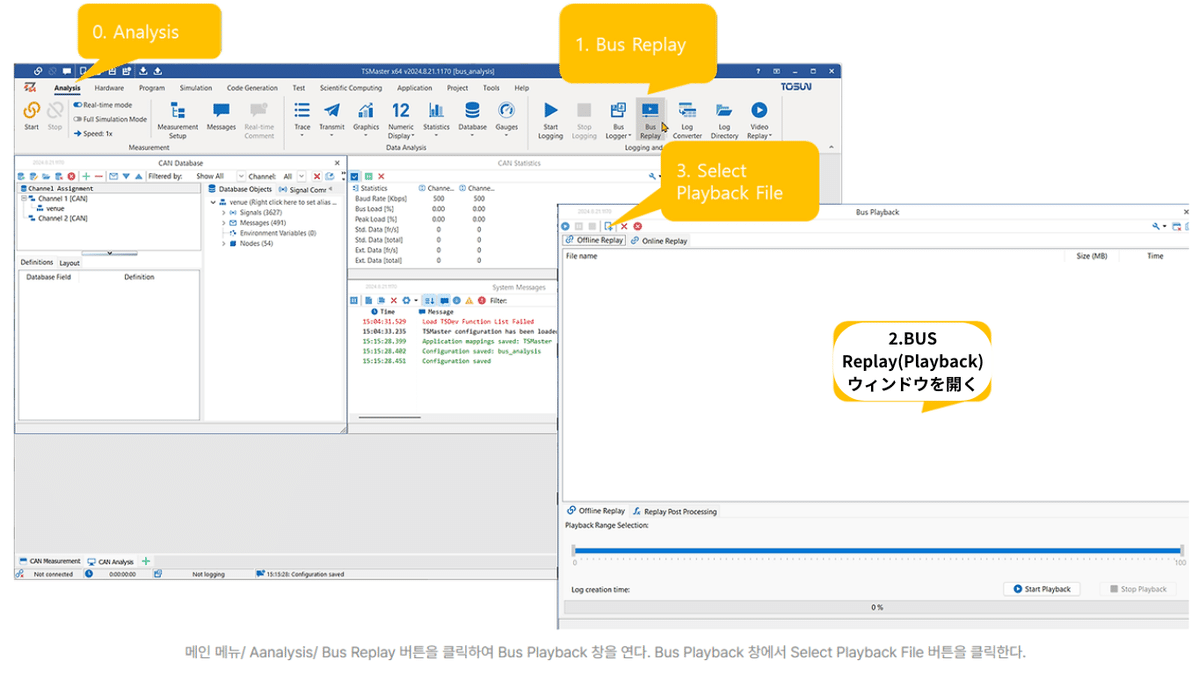Click the red X remove icon in Bus Playback toolbar
Image resolution: width=1200 pixels, height=675 pixels.
pyautogui.click(x=624, y=226)
